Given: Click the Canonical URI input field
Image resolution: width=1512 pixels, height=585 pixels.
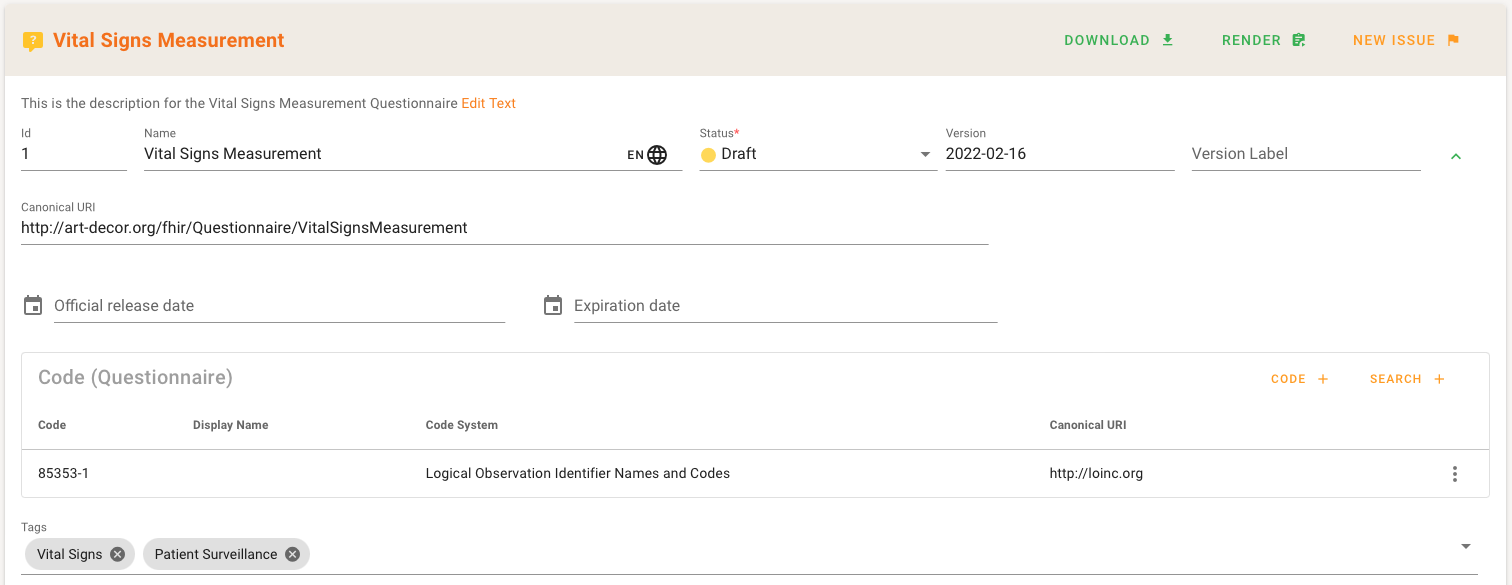Looking at the screenshot, I should (x=504, y=228).
